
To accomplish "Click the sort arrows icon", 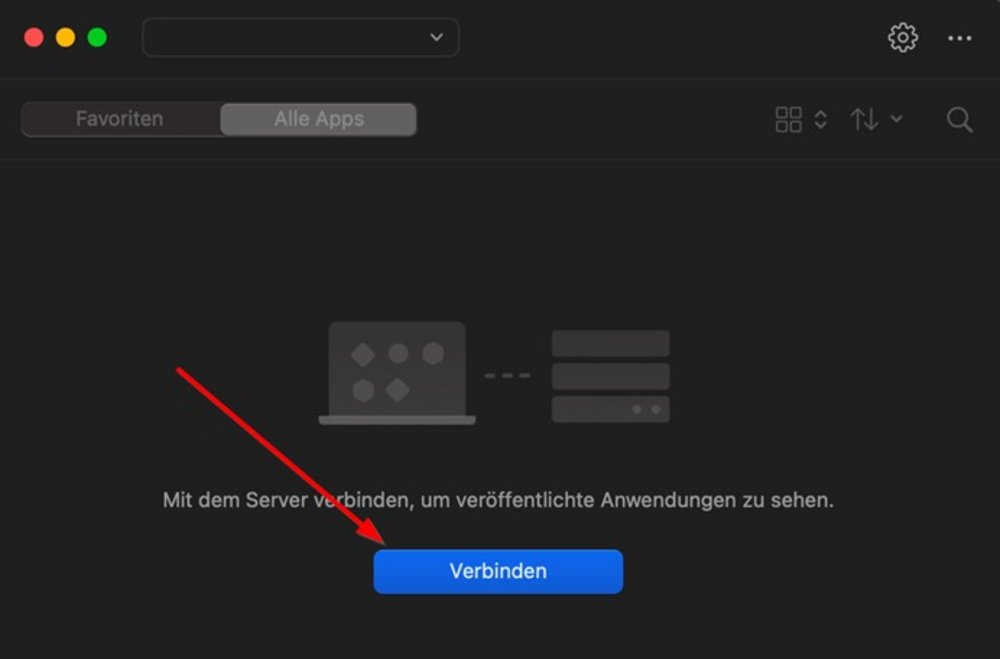I will pyautogui.click(x=864, y=119).
